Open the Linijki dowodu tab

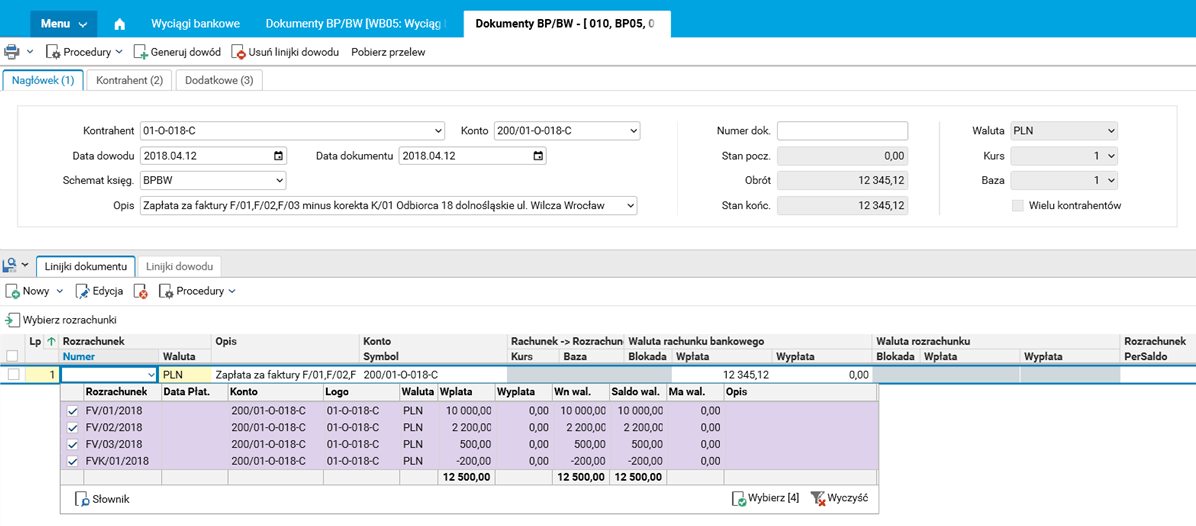(179, 266)
